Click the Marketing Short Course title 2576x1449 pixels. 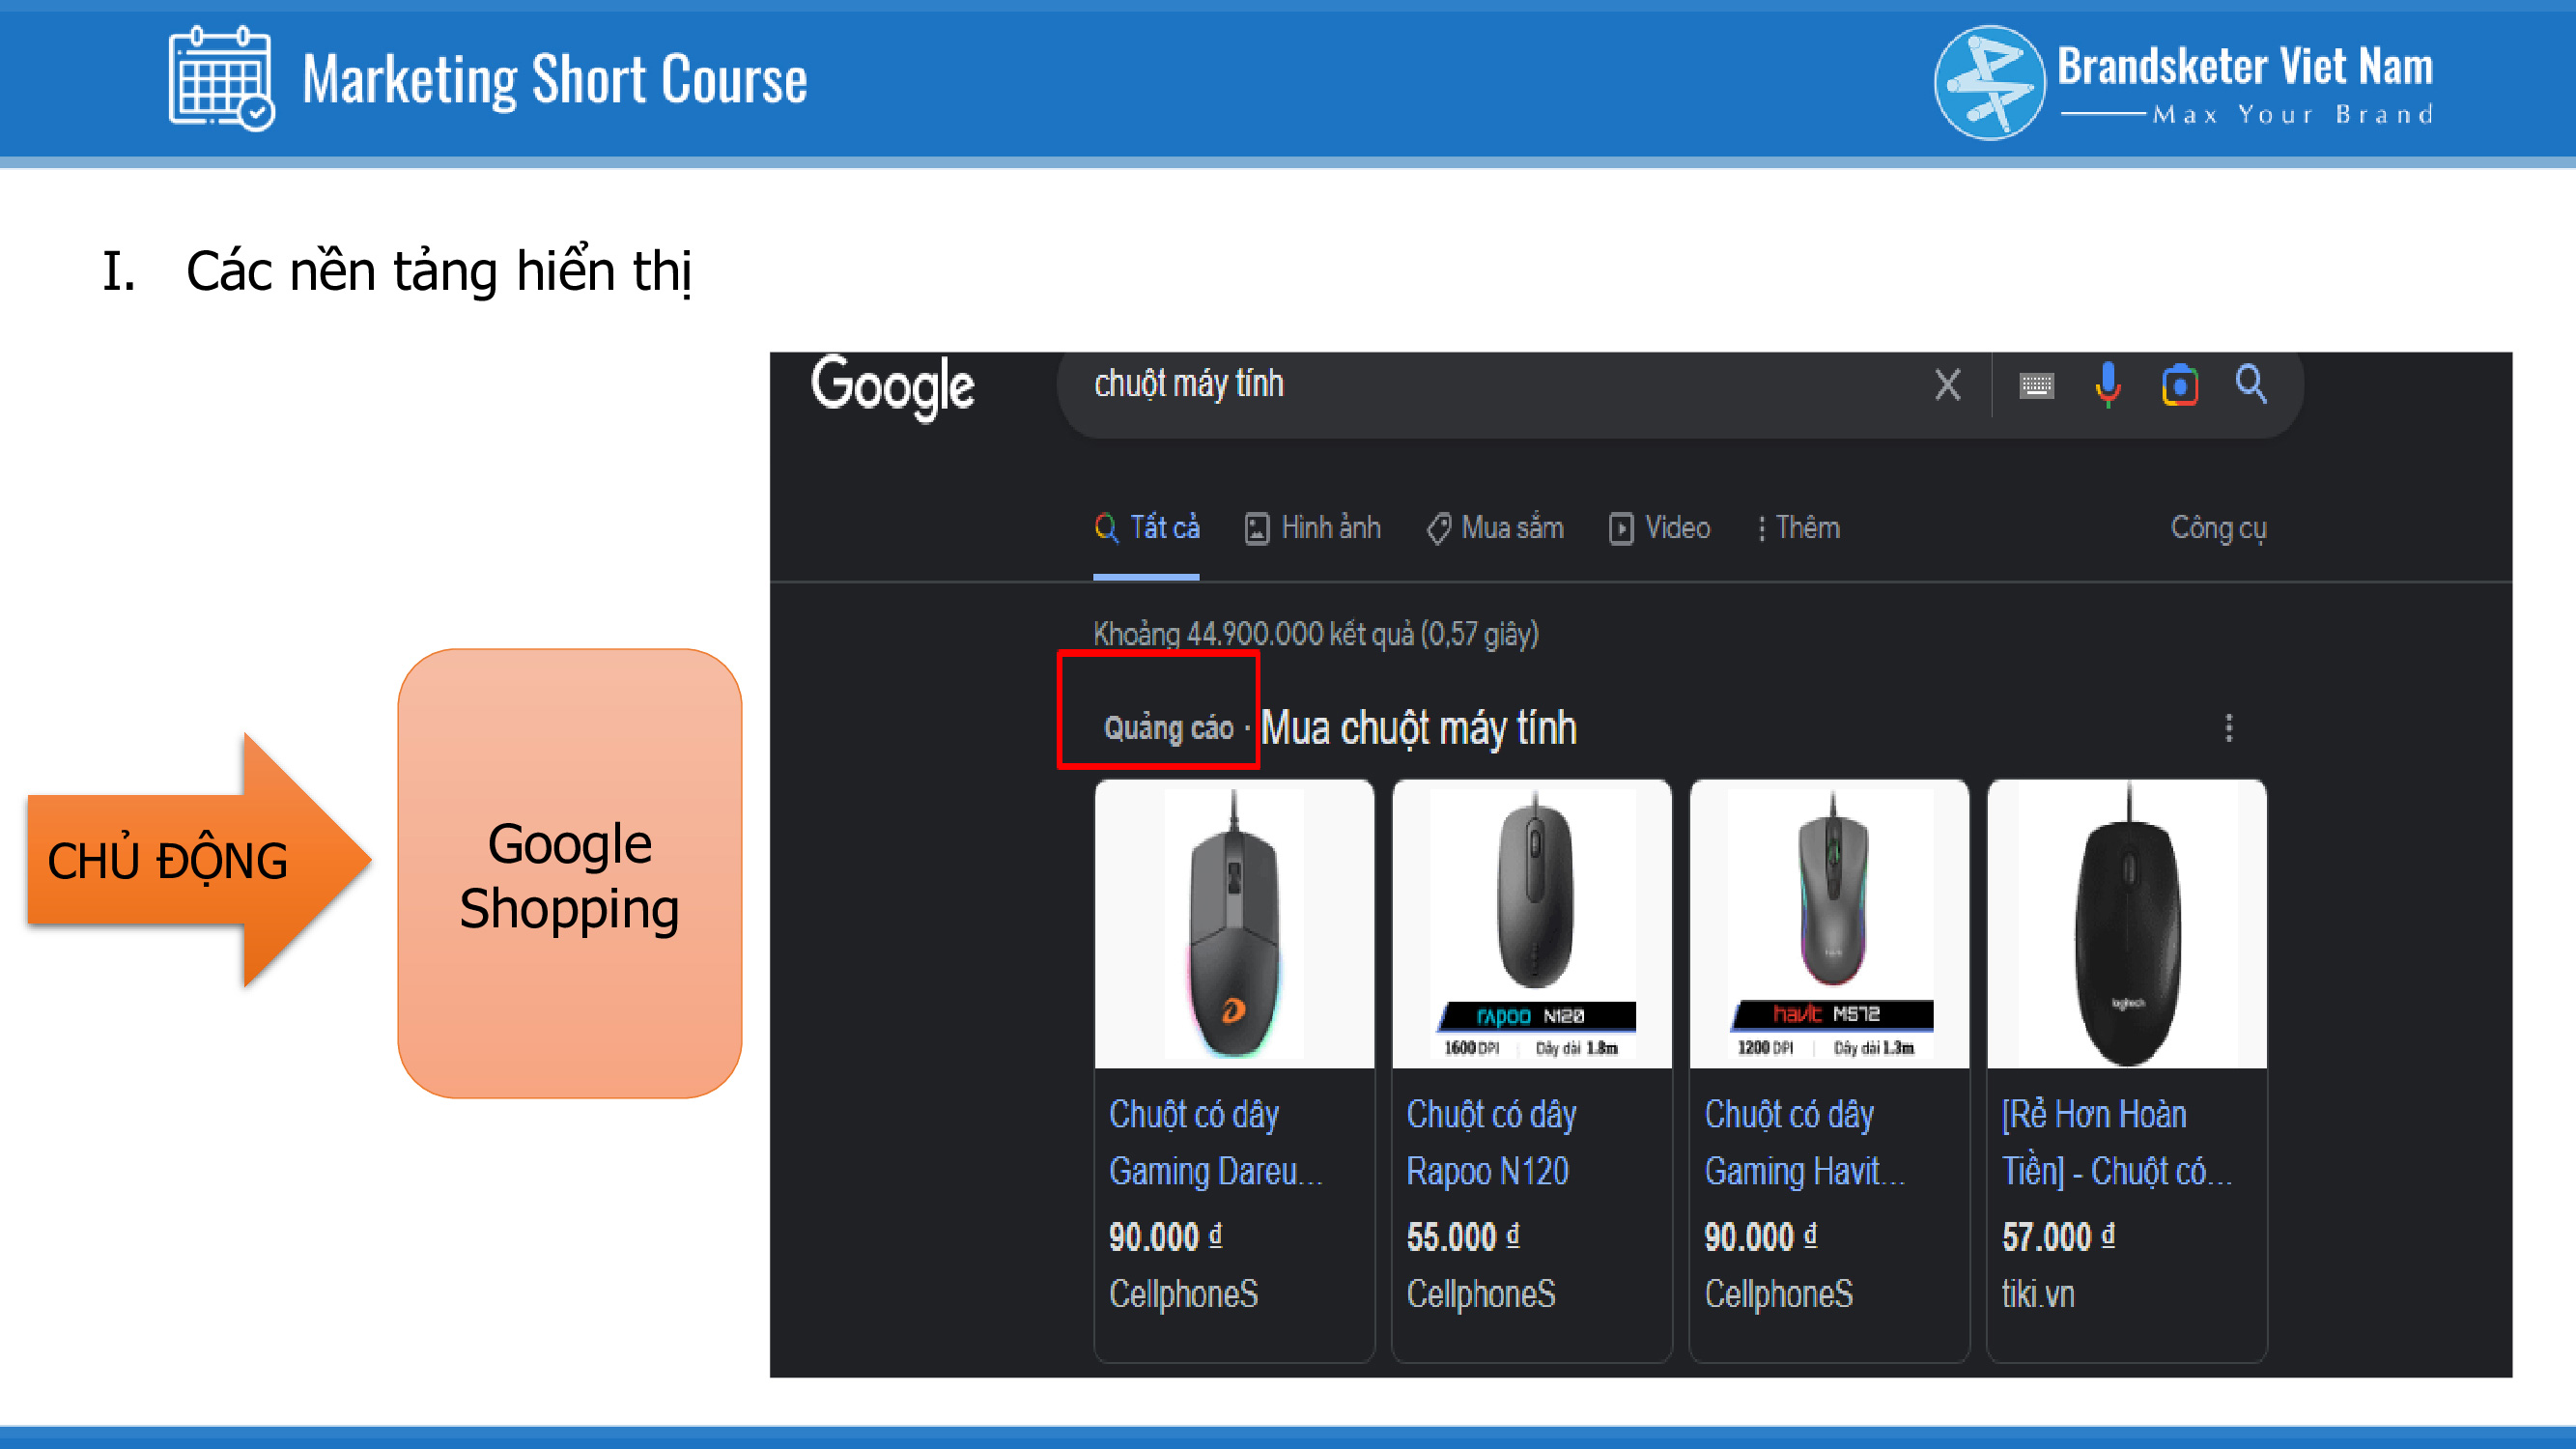(555, 80)
